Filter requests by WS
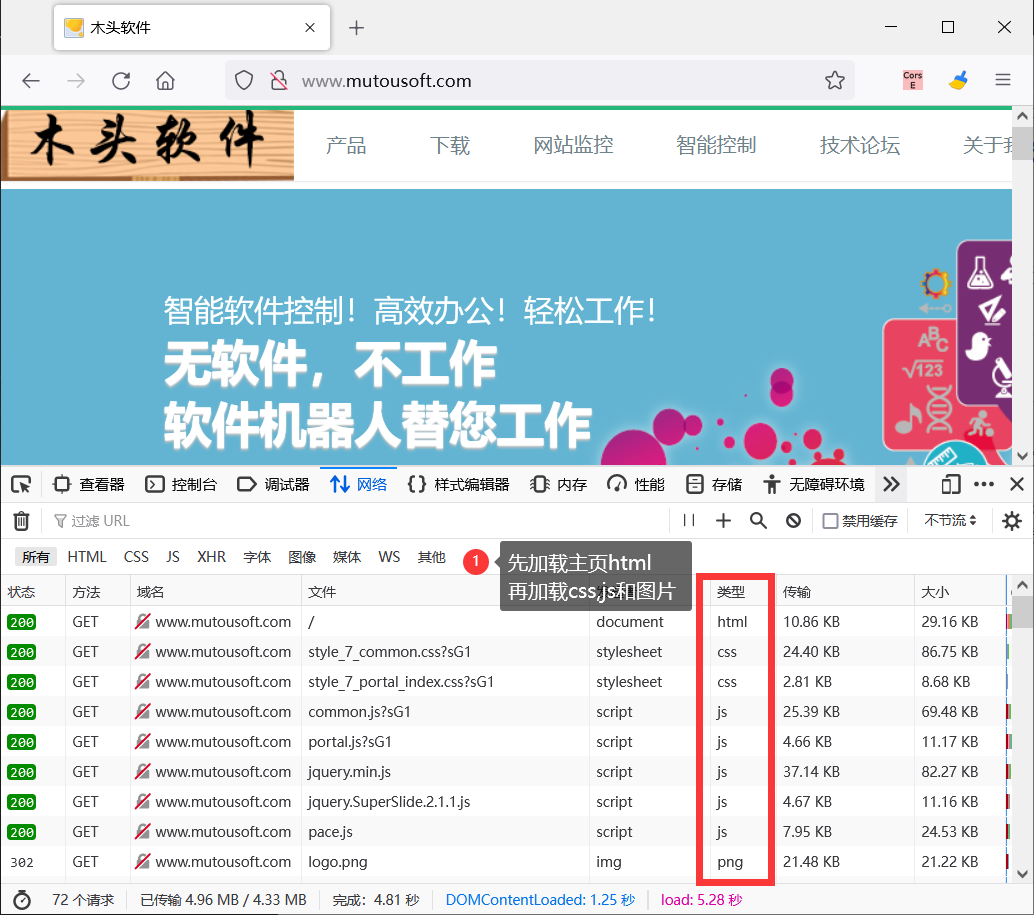The width and height of the screenshot is (1034, 915). click(389, 557)
